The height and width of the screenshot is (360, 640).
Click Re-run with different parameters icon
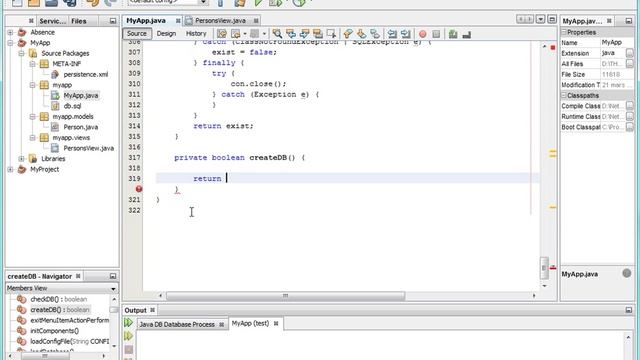129,336
